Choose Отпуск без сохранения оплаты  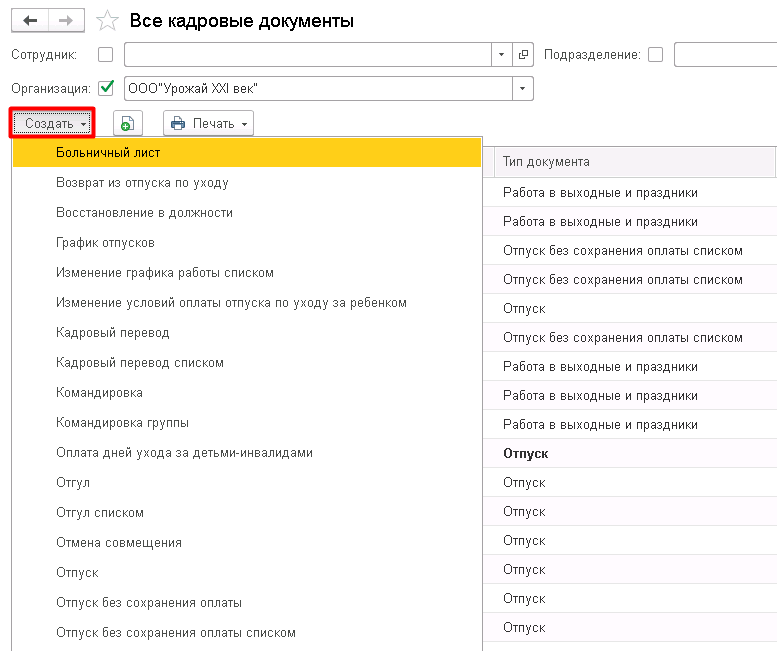247,602
